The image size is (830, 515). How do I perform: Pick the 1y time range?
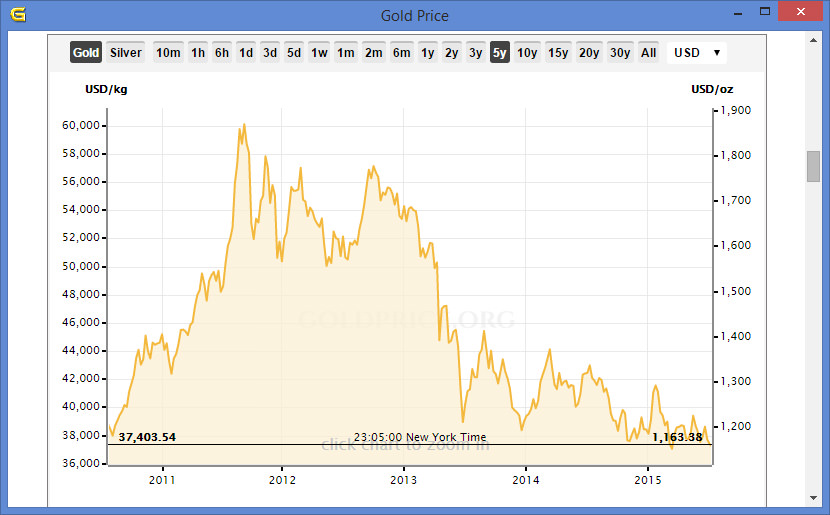click(x=427, y=53)
